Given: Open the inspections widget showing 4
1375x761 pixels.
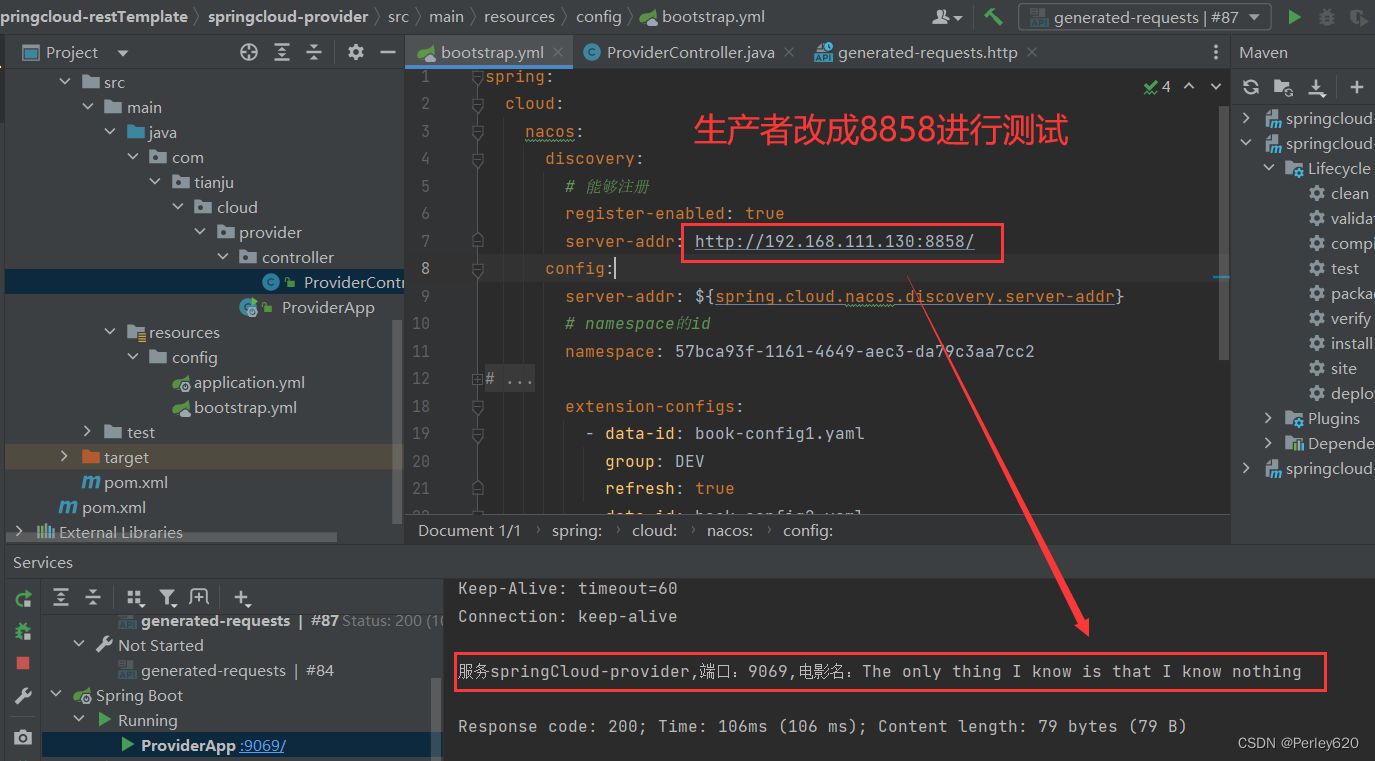Looking at the screenshot, I should (x=1157, y=87).
